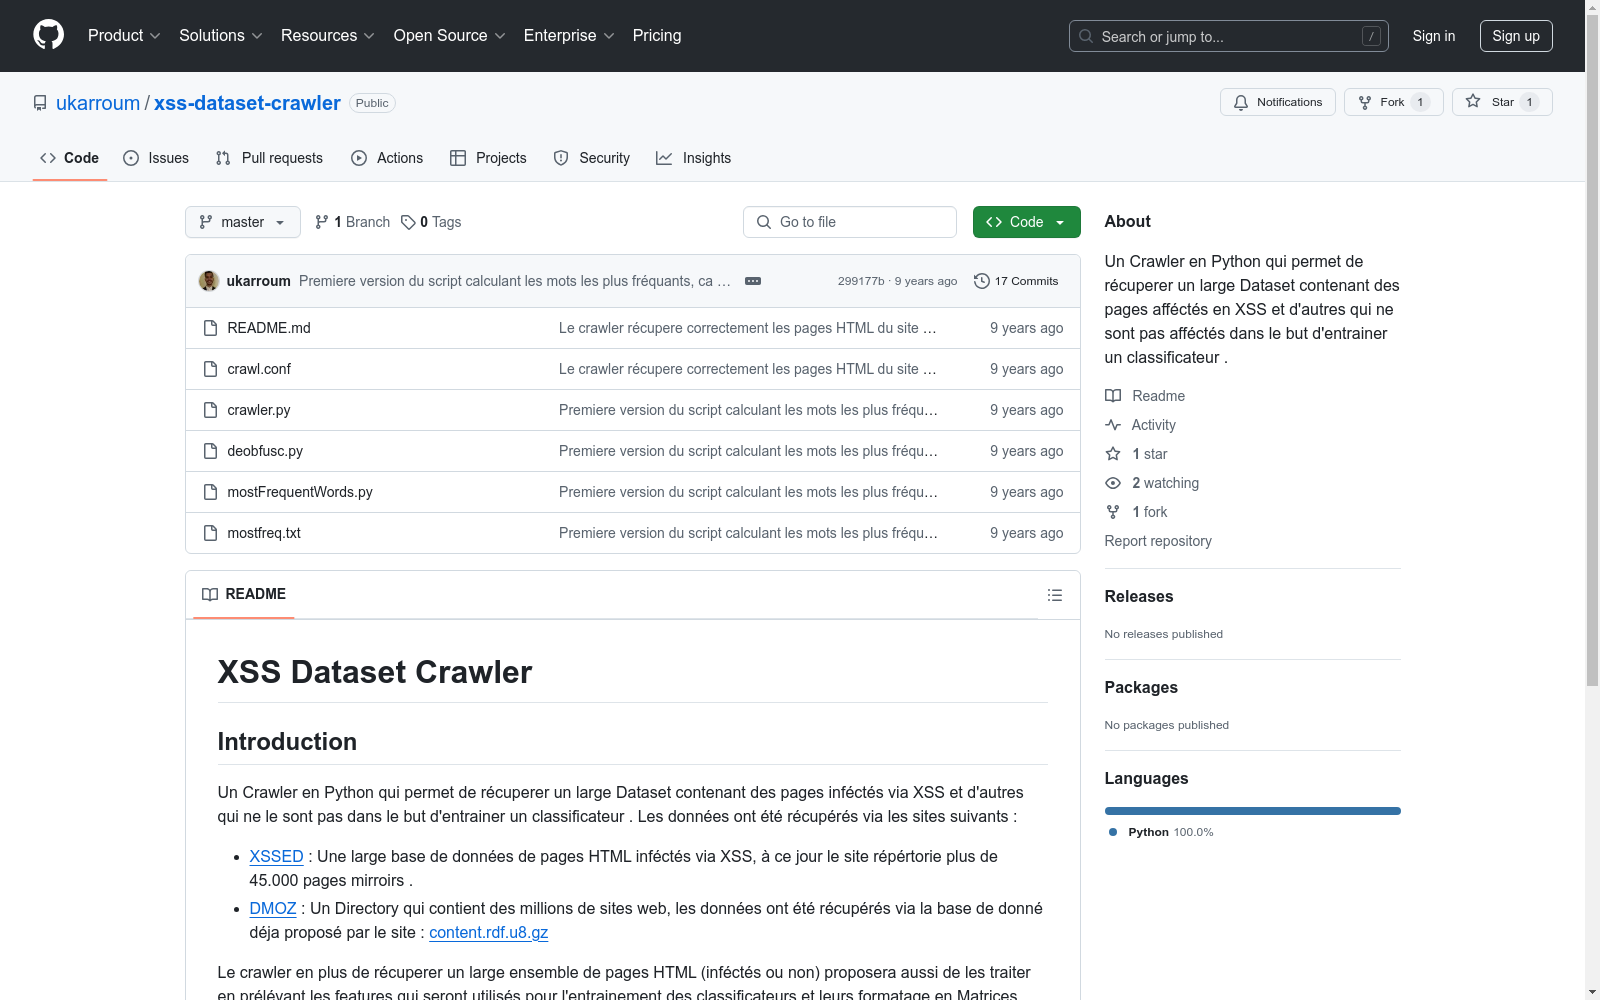
Task: Click the file icon beside crawl.conf
Action: (x=210, y=369)
